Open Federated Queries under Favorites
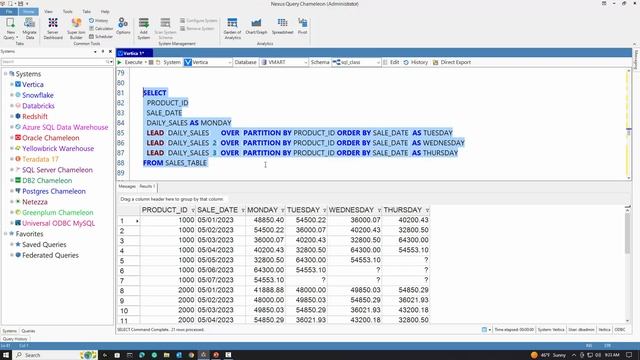The height and width of the screenshot is (360, 640). (x=50, y=255)
